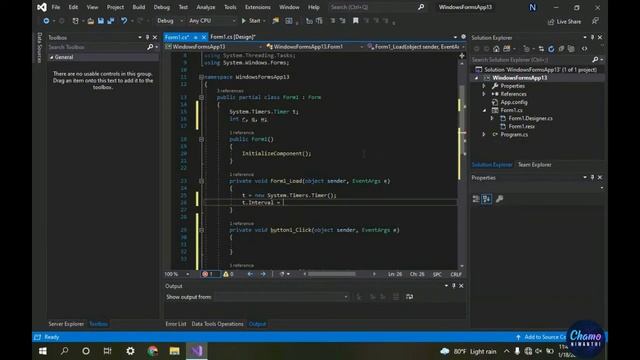640x360 pixels.
Task: Click the Live Share icon
Action: point(551,22)
